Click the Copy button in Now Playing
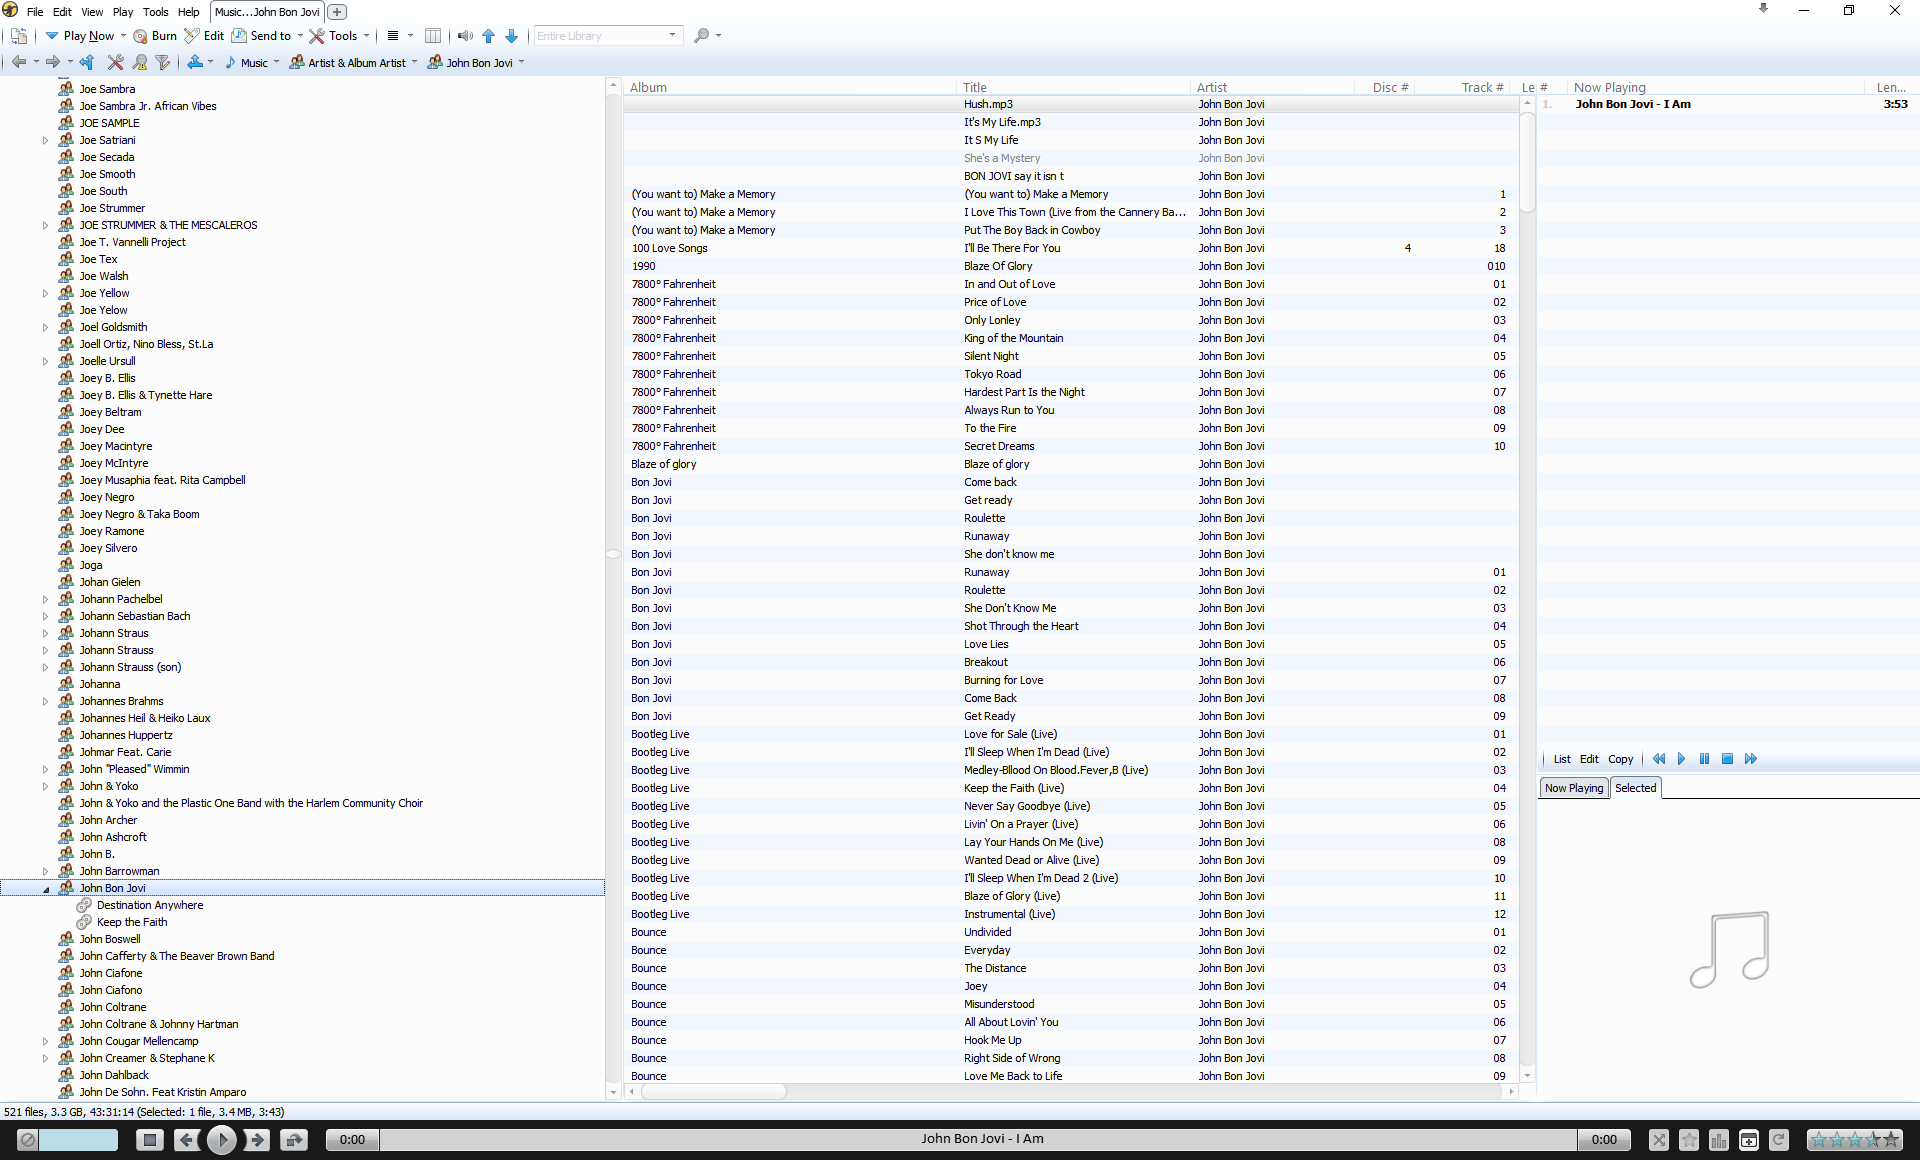Viewport: 1920px width, 1160px height. (1620, 759)
